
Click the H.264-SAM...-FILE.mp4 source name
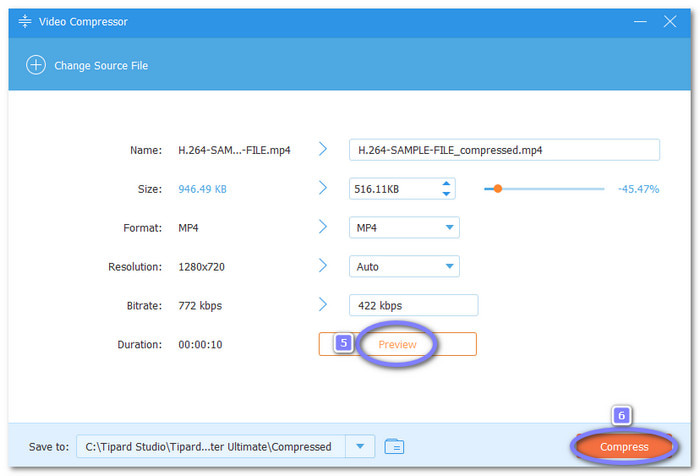point(234,150)
